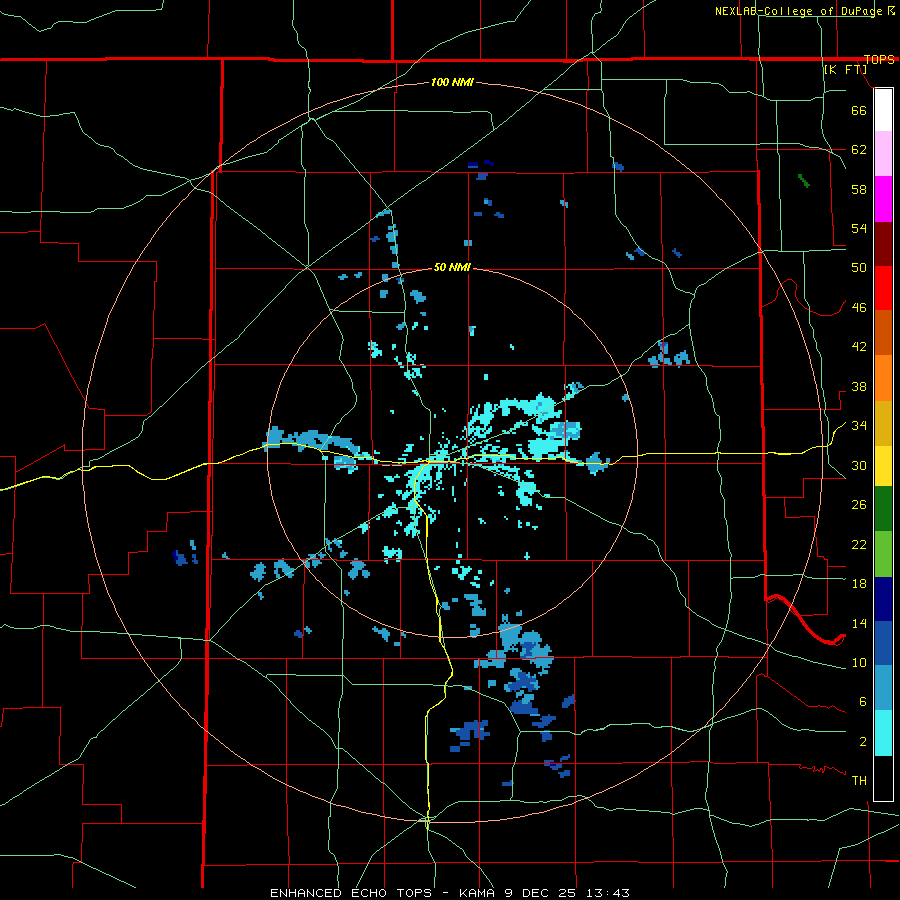
Task: Click the isolated dark green echo near top right
Action: (x=804, y=181)
